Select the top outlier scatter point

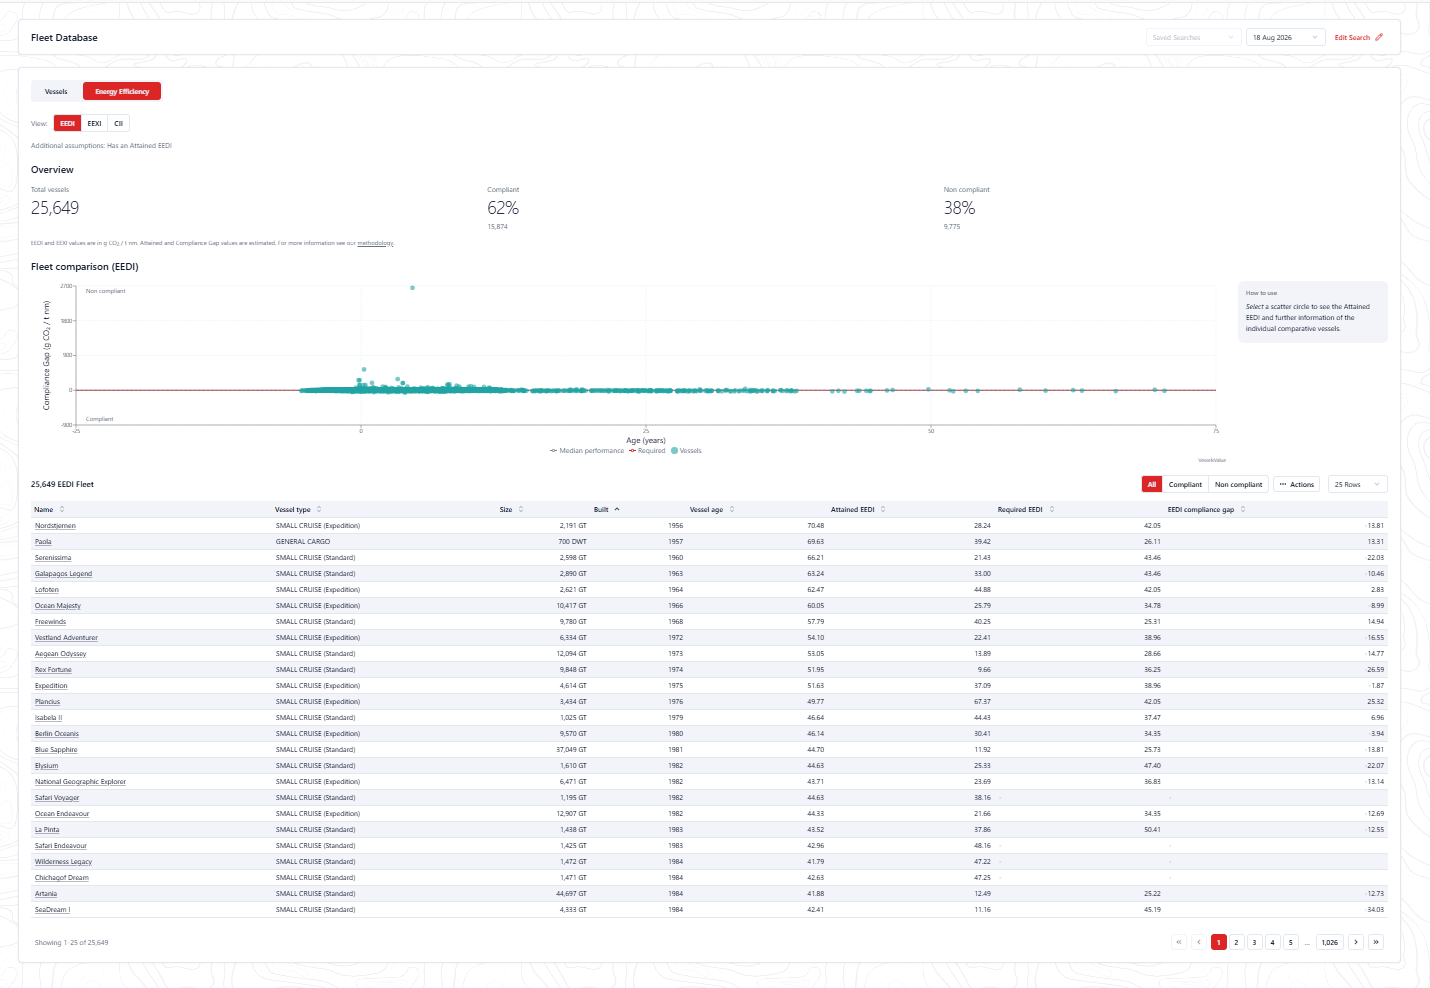[x=412, y=288]
